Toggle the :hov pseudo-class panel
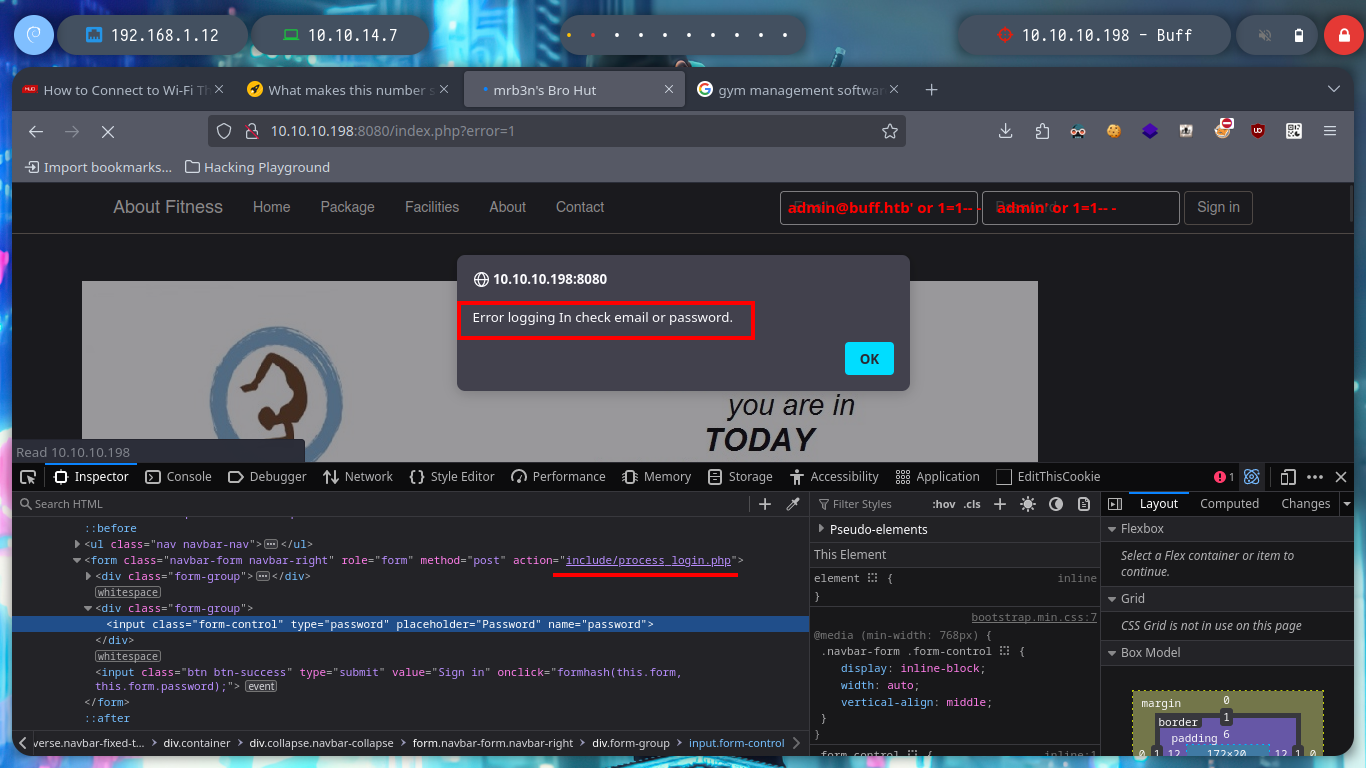Image resolution: width=1366 pixels, height=768 pixels. [x=942, y=504]
